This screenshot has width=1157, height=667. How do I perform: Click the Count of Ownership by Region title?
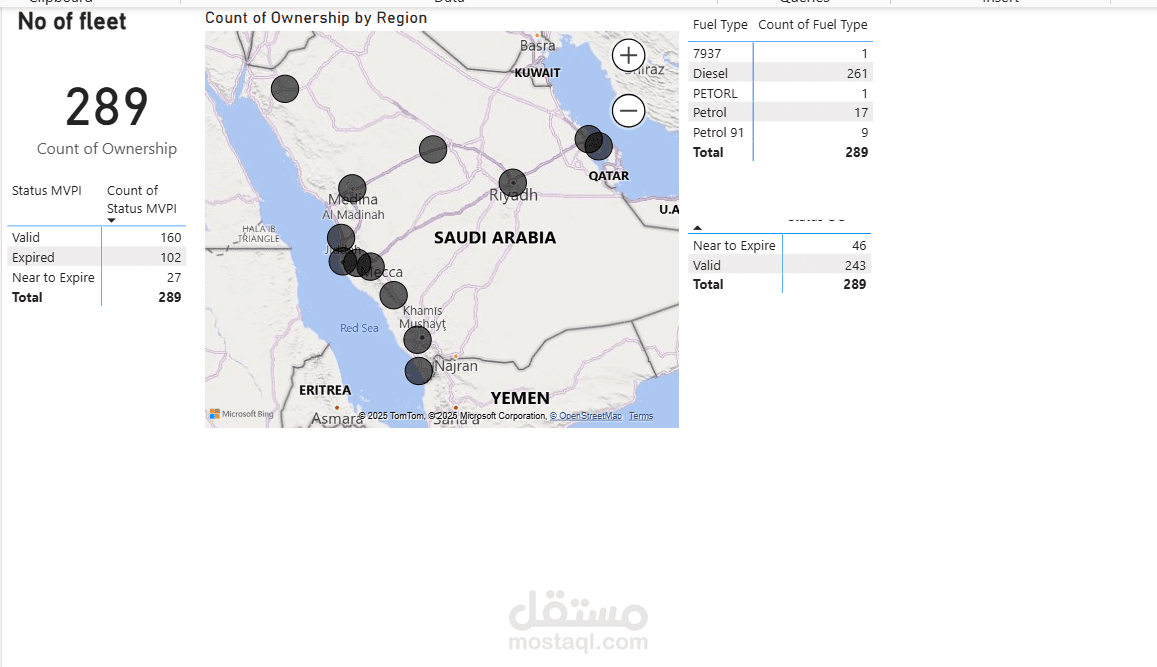click(x=316, y=18)
